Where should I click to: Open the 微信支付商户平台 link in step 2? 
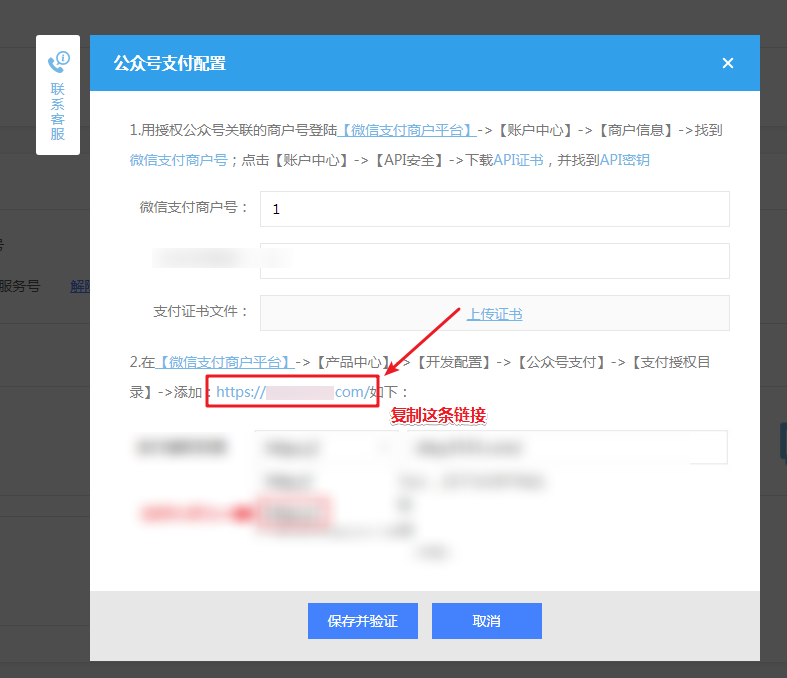point(224,362)
